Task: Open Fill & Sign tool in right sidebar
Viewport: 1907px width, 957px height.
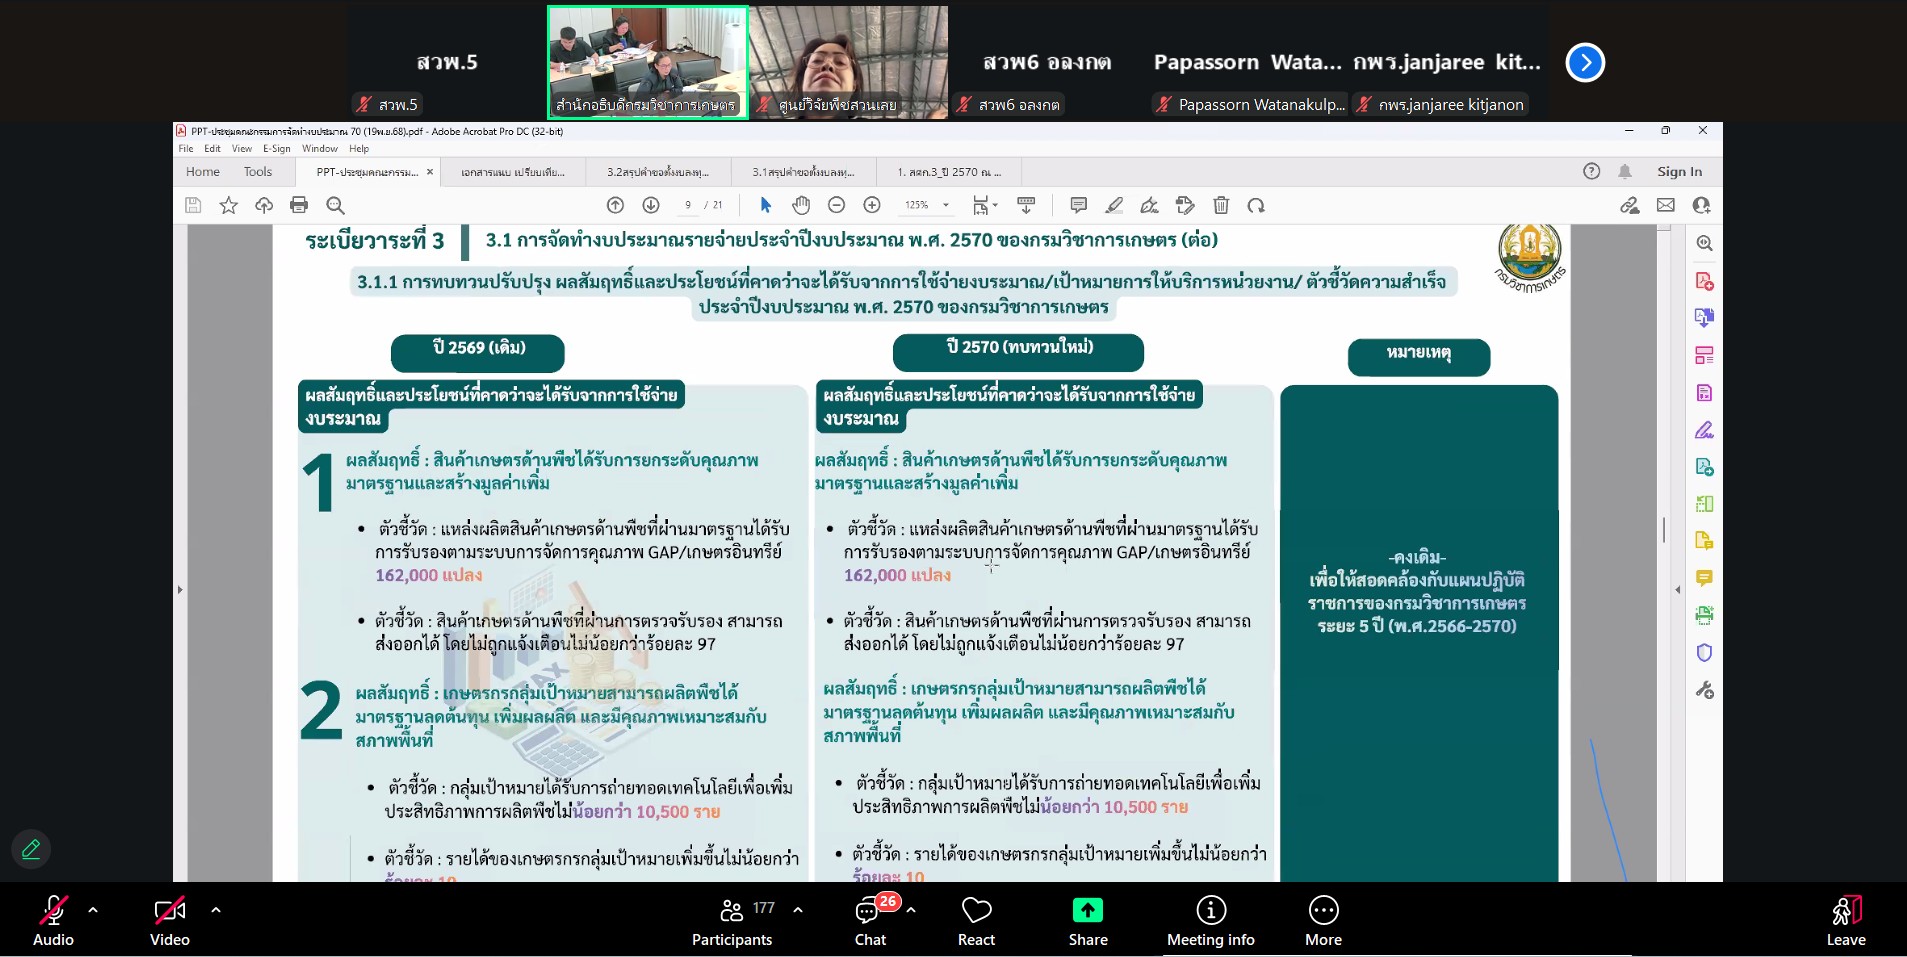Action: coord(1704,430)
